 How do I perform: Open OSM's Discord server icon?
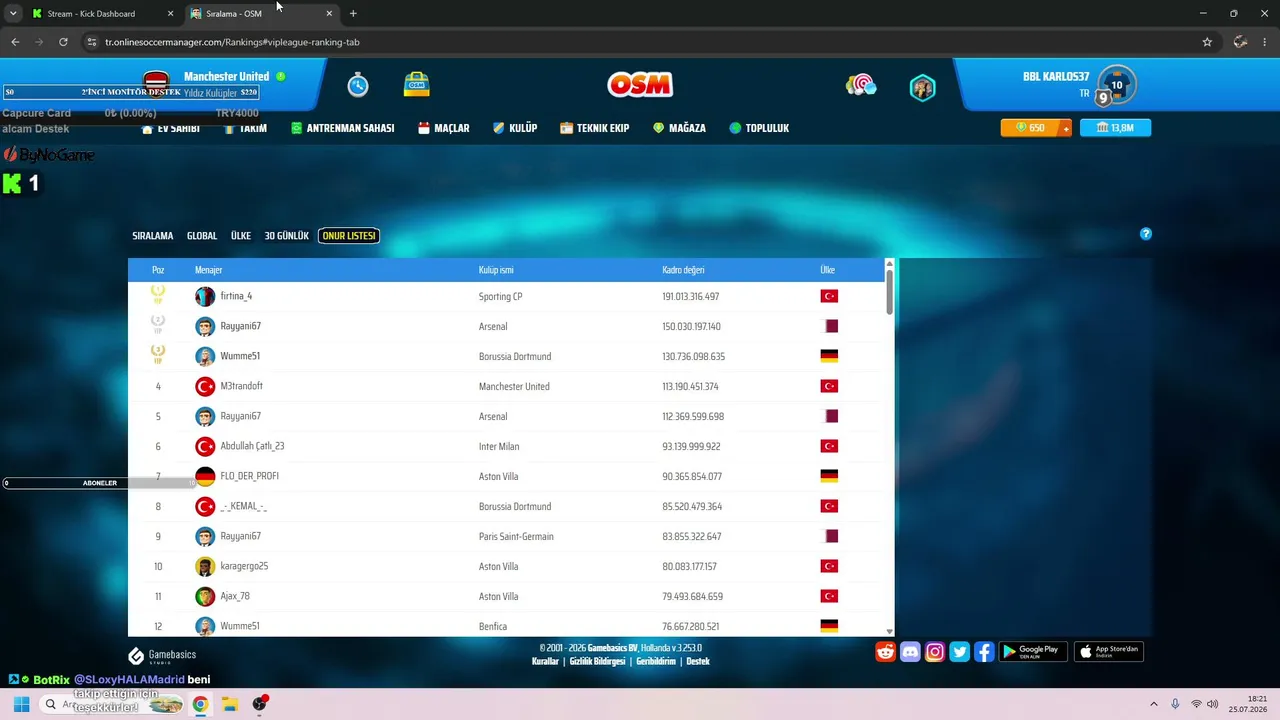910,652
